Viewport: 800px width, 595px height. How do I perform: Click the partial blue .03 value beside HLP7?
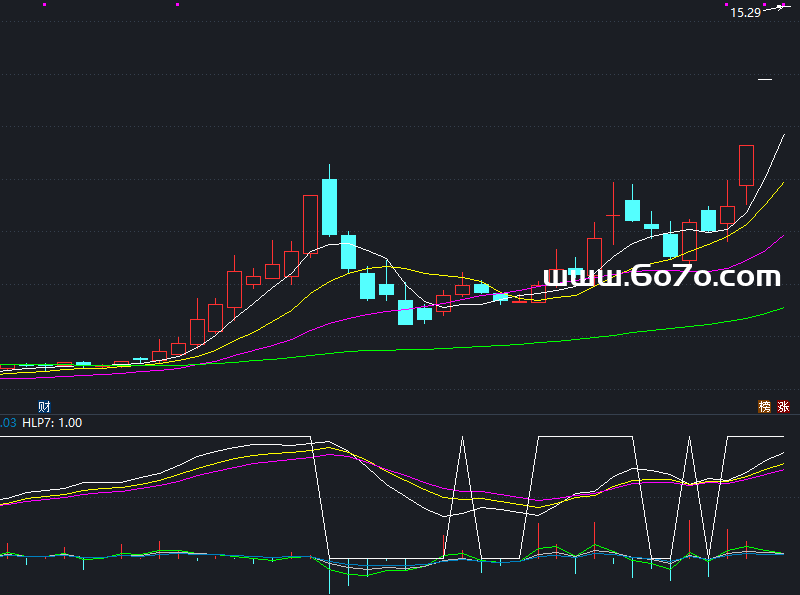point(7,423)
